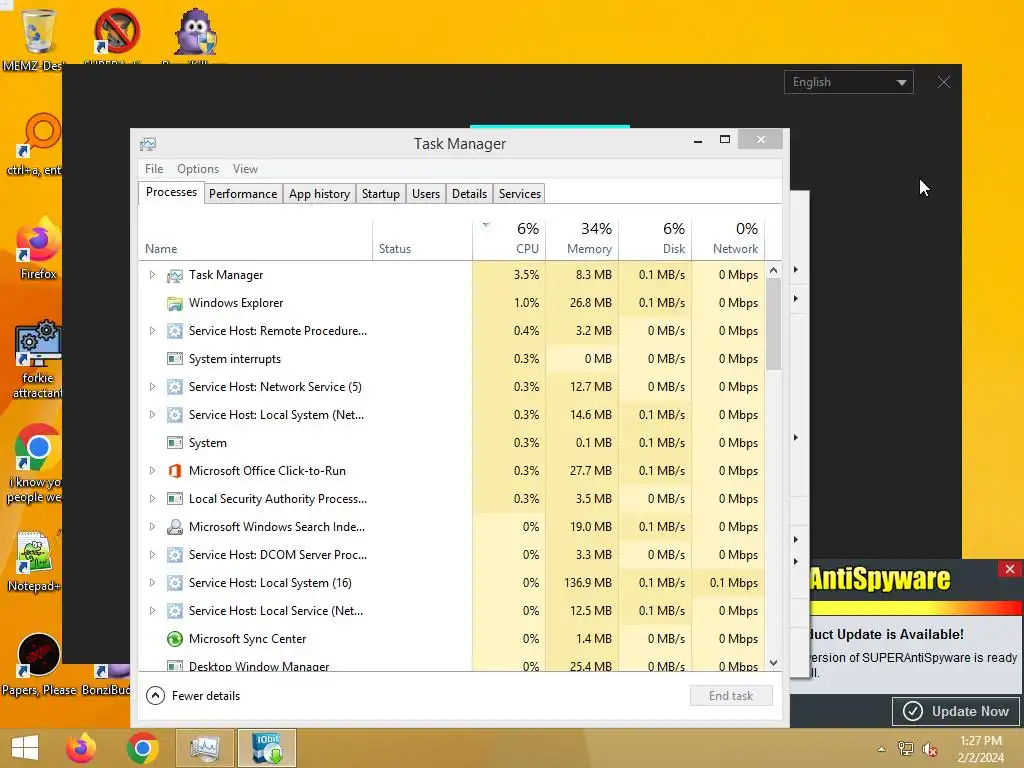Collapse with Fewer details toggle
This screenshot has height=768, width=1024.
[193, 696]
